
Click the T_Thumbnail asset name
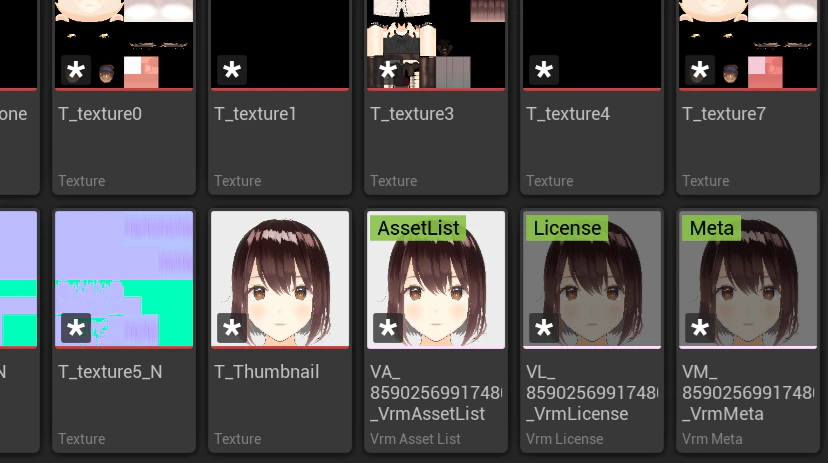click(x=267, y=372)
